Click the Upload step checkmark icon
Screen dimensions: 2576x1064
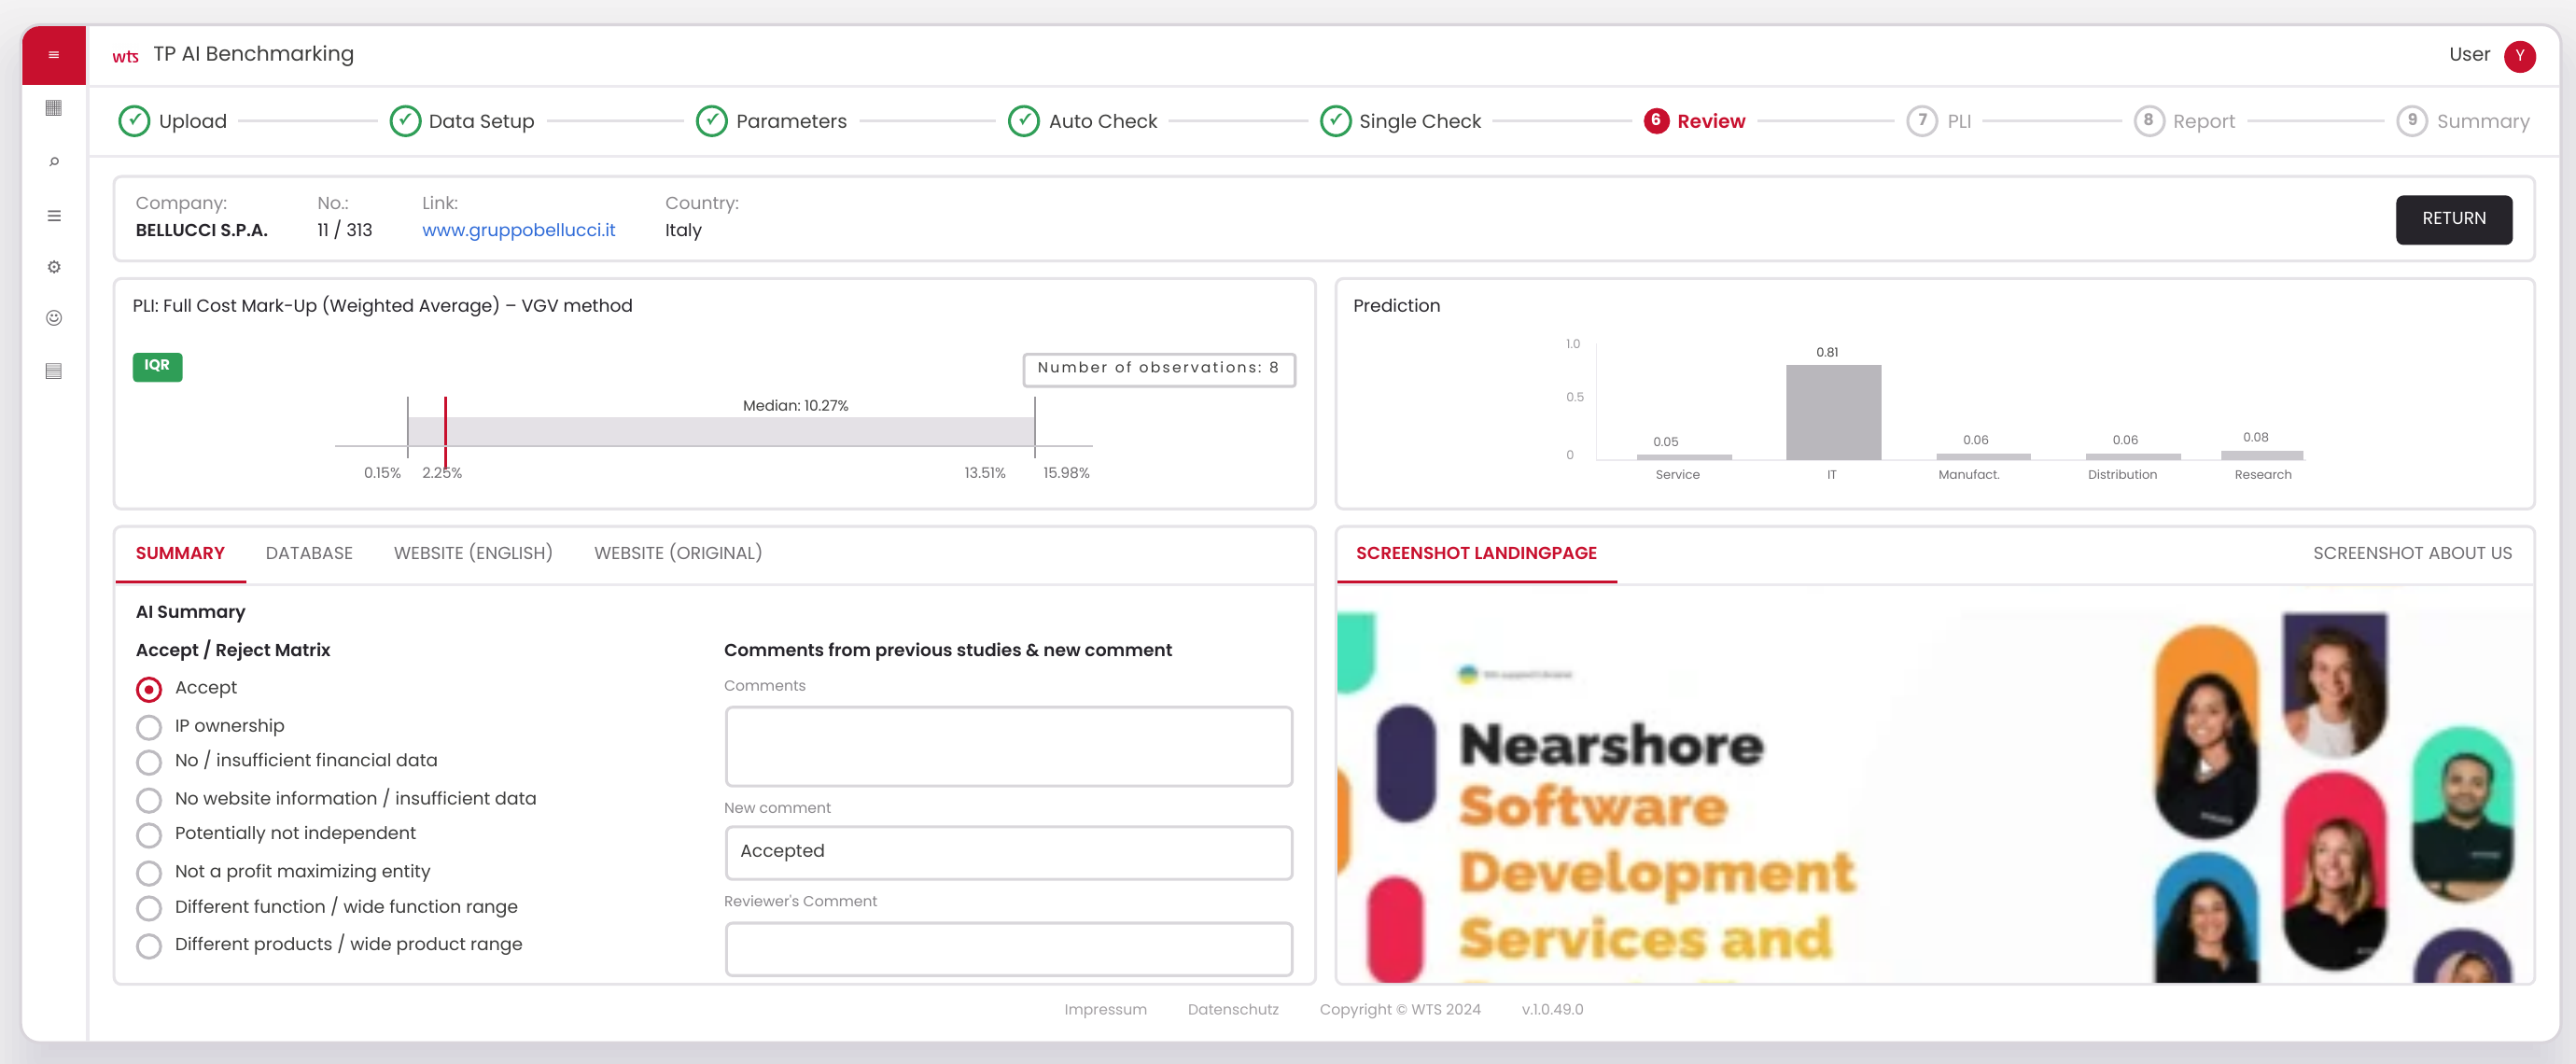click(x=134, y=121)
